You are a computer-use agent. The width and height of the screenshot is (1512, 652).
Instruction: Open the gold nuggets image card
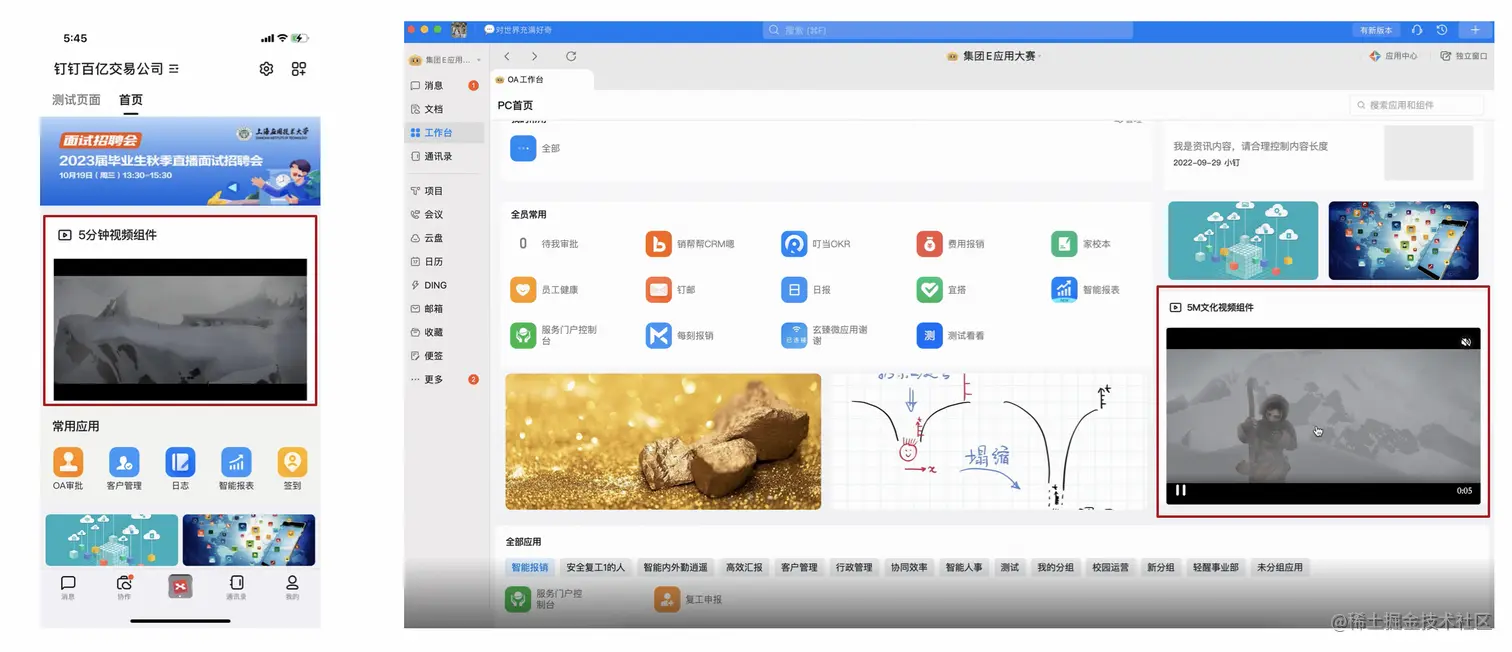tap(663, 442)
